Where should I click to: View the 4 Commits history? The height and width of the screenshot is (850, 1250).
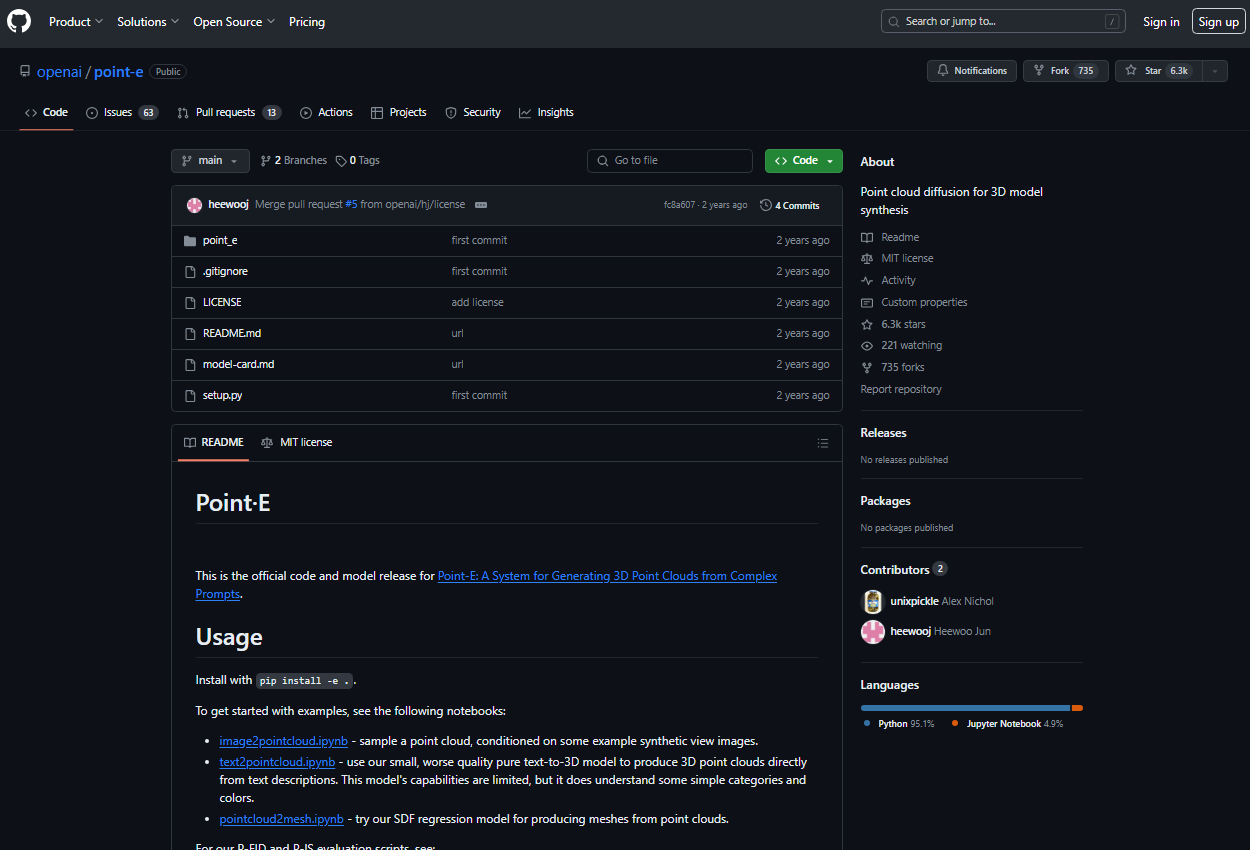pos(790,205)
